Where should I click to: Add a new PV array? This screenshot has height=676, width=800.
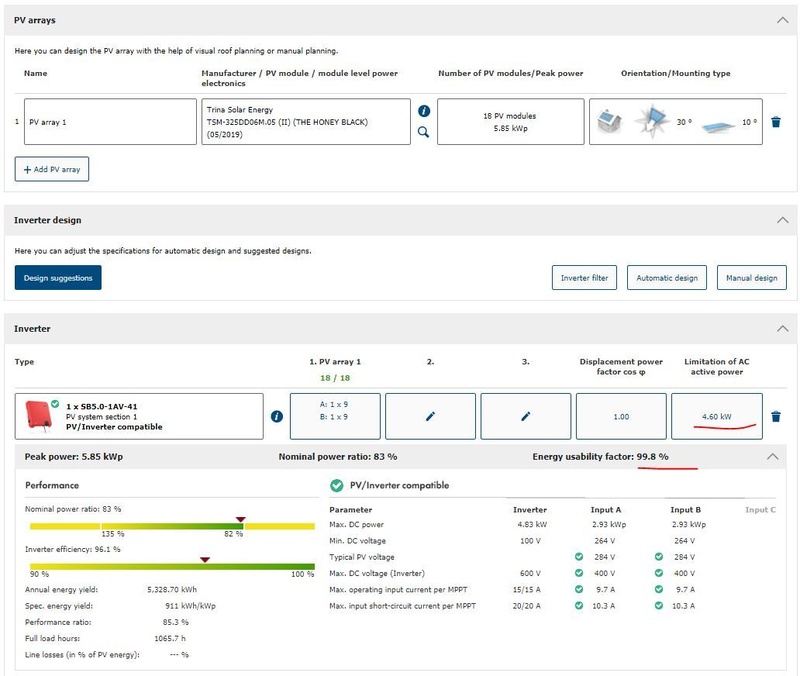(x=52, y=169)
